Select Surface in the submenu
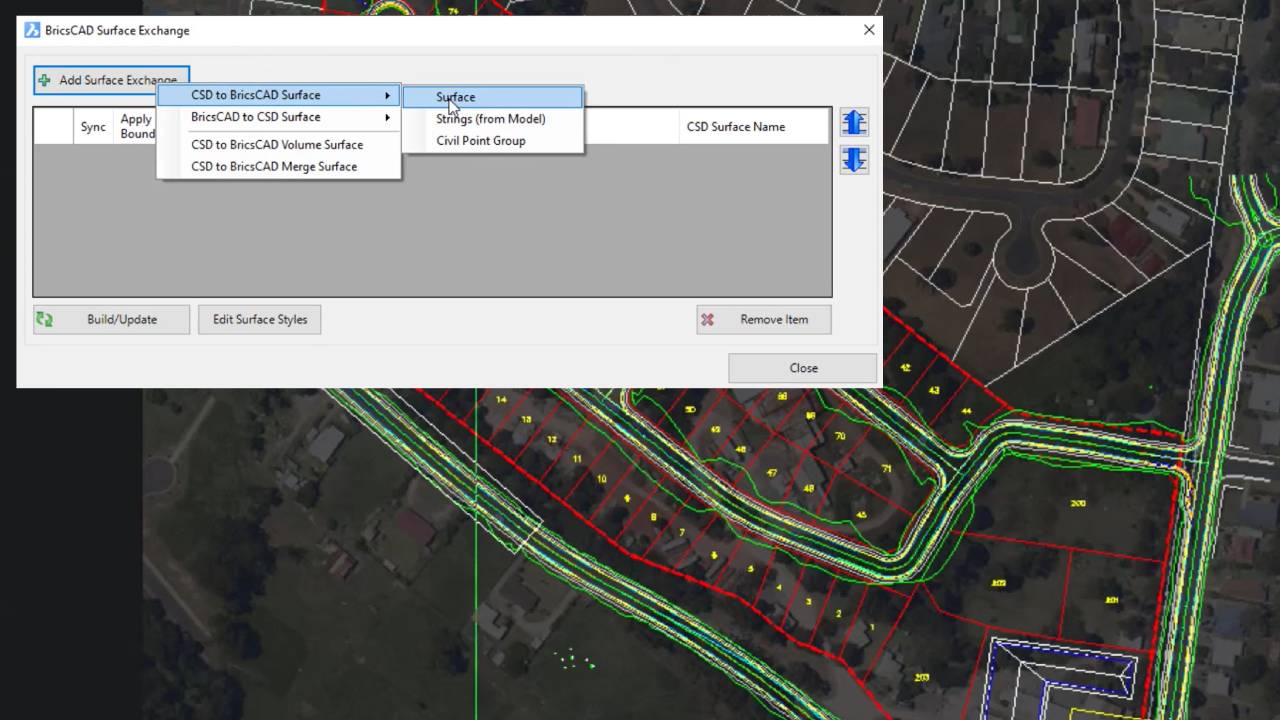This screenshot has height=720, width=1280. tap(492, 97)
